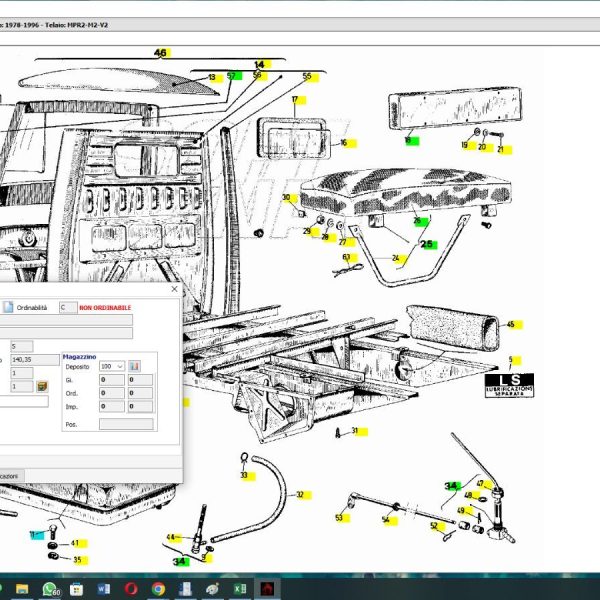Image resolution: width=600 pixels, height=600 pixels.
Task: Open the chart icon next to Deposito
Action: (135, 366)
